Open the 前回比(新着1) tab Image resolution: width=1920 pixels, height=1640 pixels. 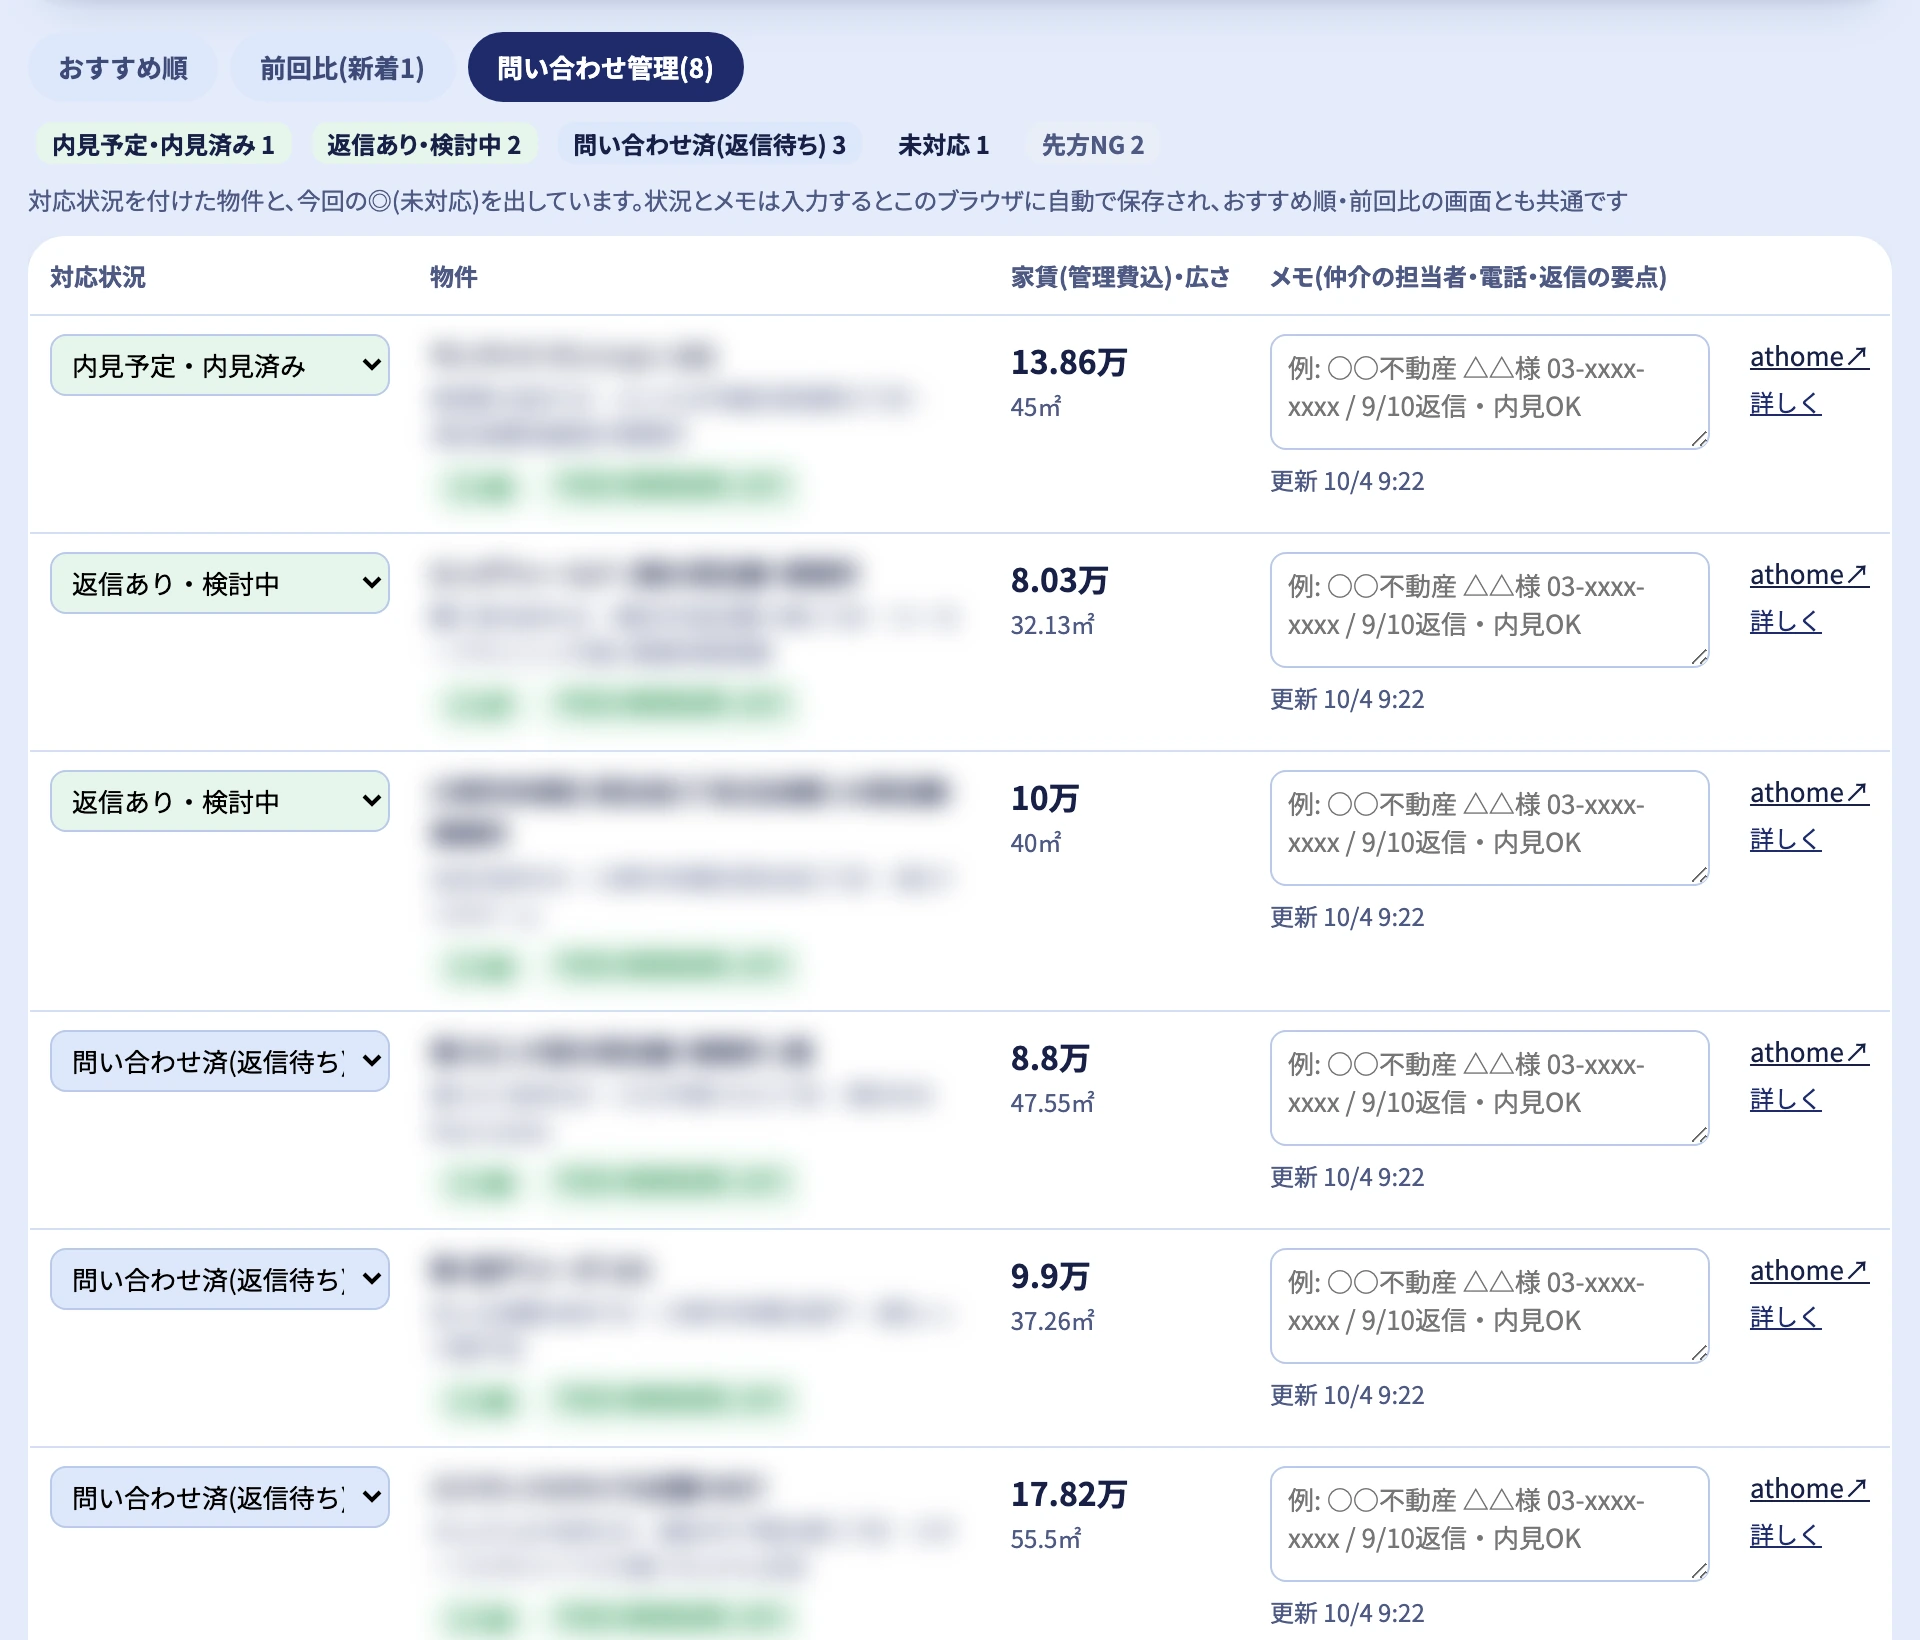click(342, 68)
